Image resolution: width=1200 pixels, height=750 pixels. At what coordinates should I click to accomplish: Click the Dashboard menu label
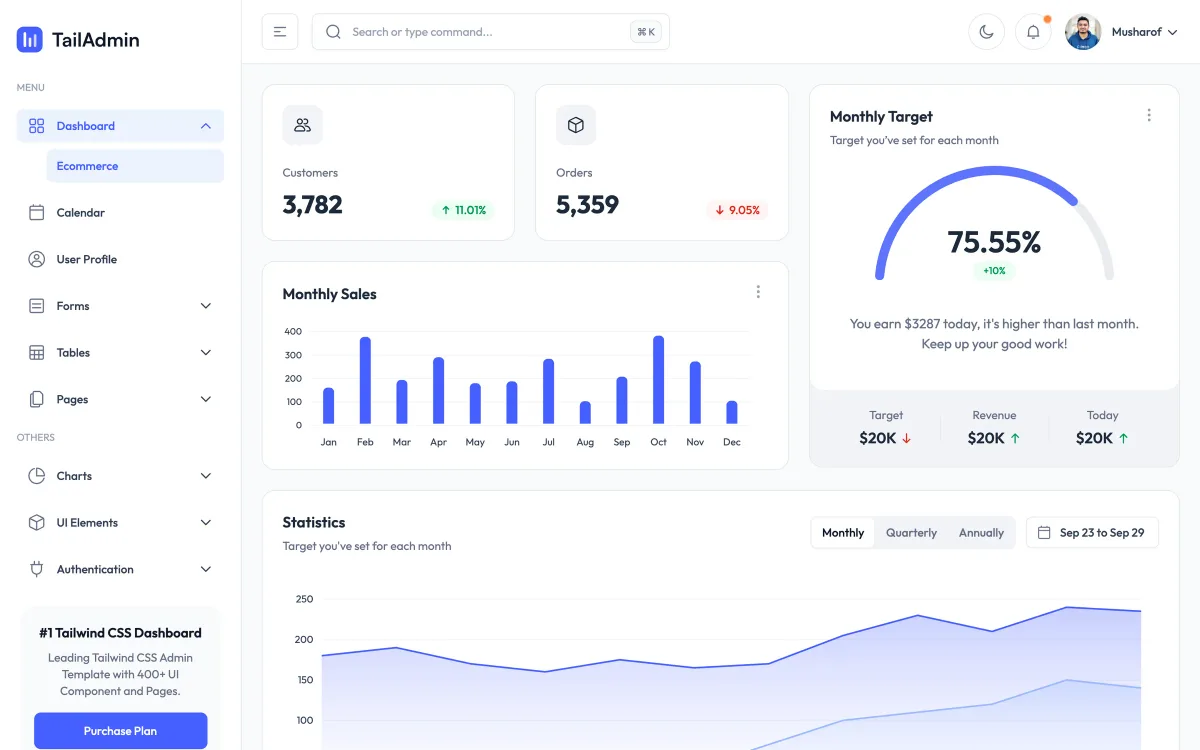(x=86, y=126)
